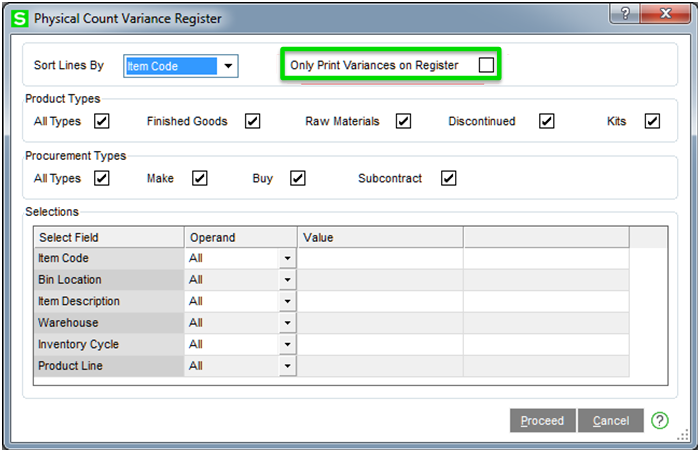Click the Cancel button

tap(611, 420)
